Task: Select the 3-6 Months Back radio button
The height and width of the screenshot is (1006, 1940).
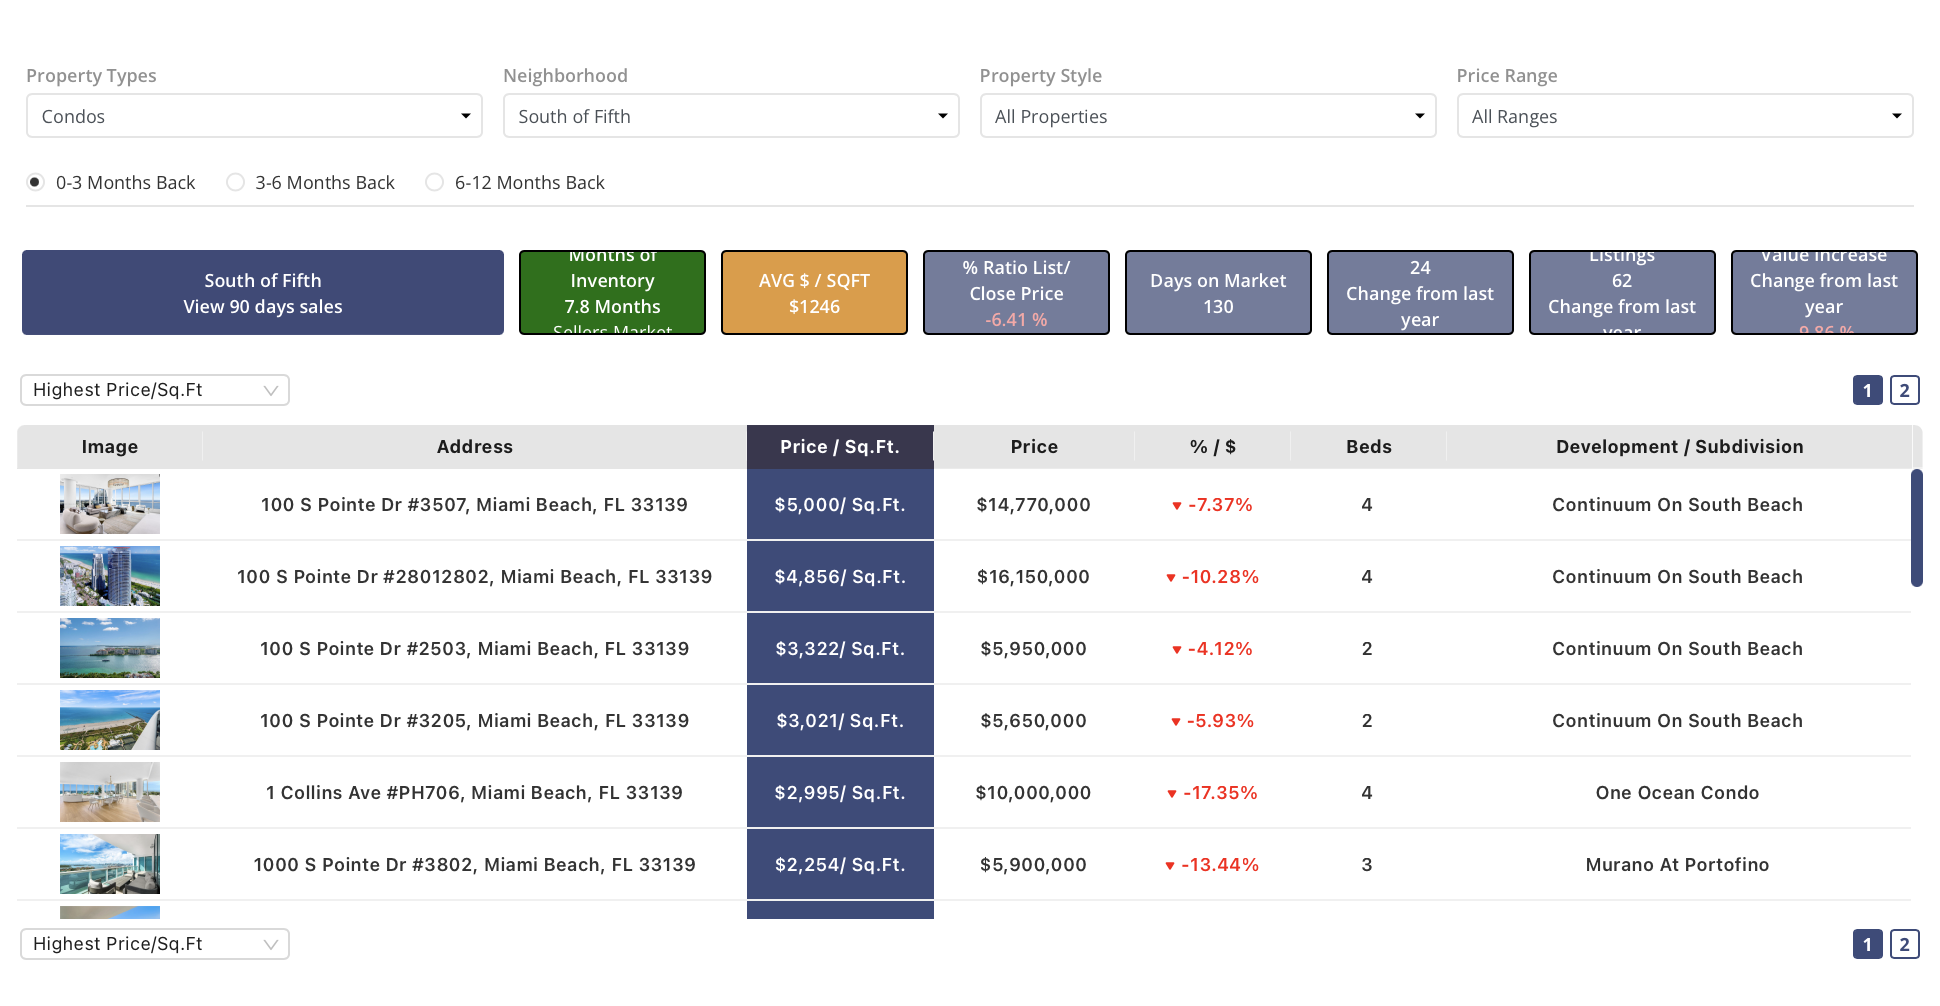Action: point(235,182)
